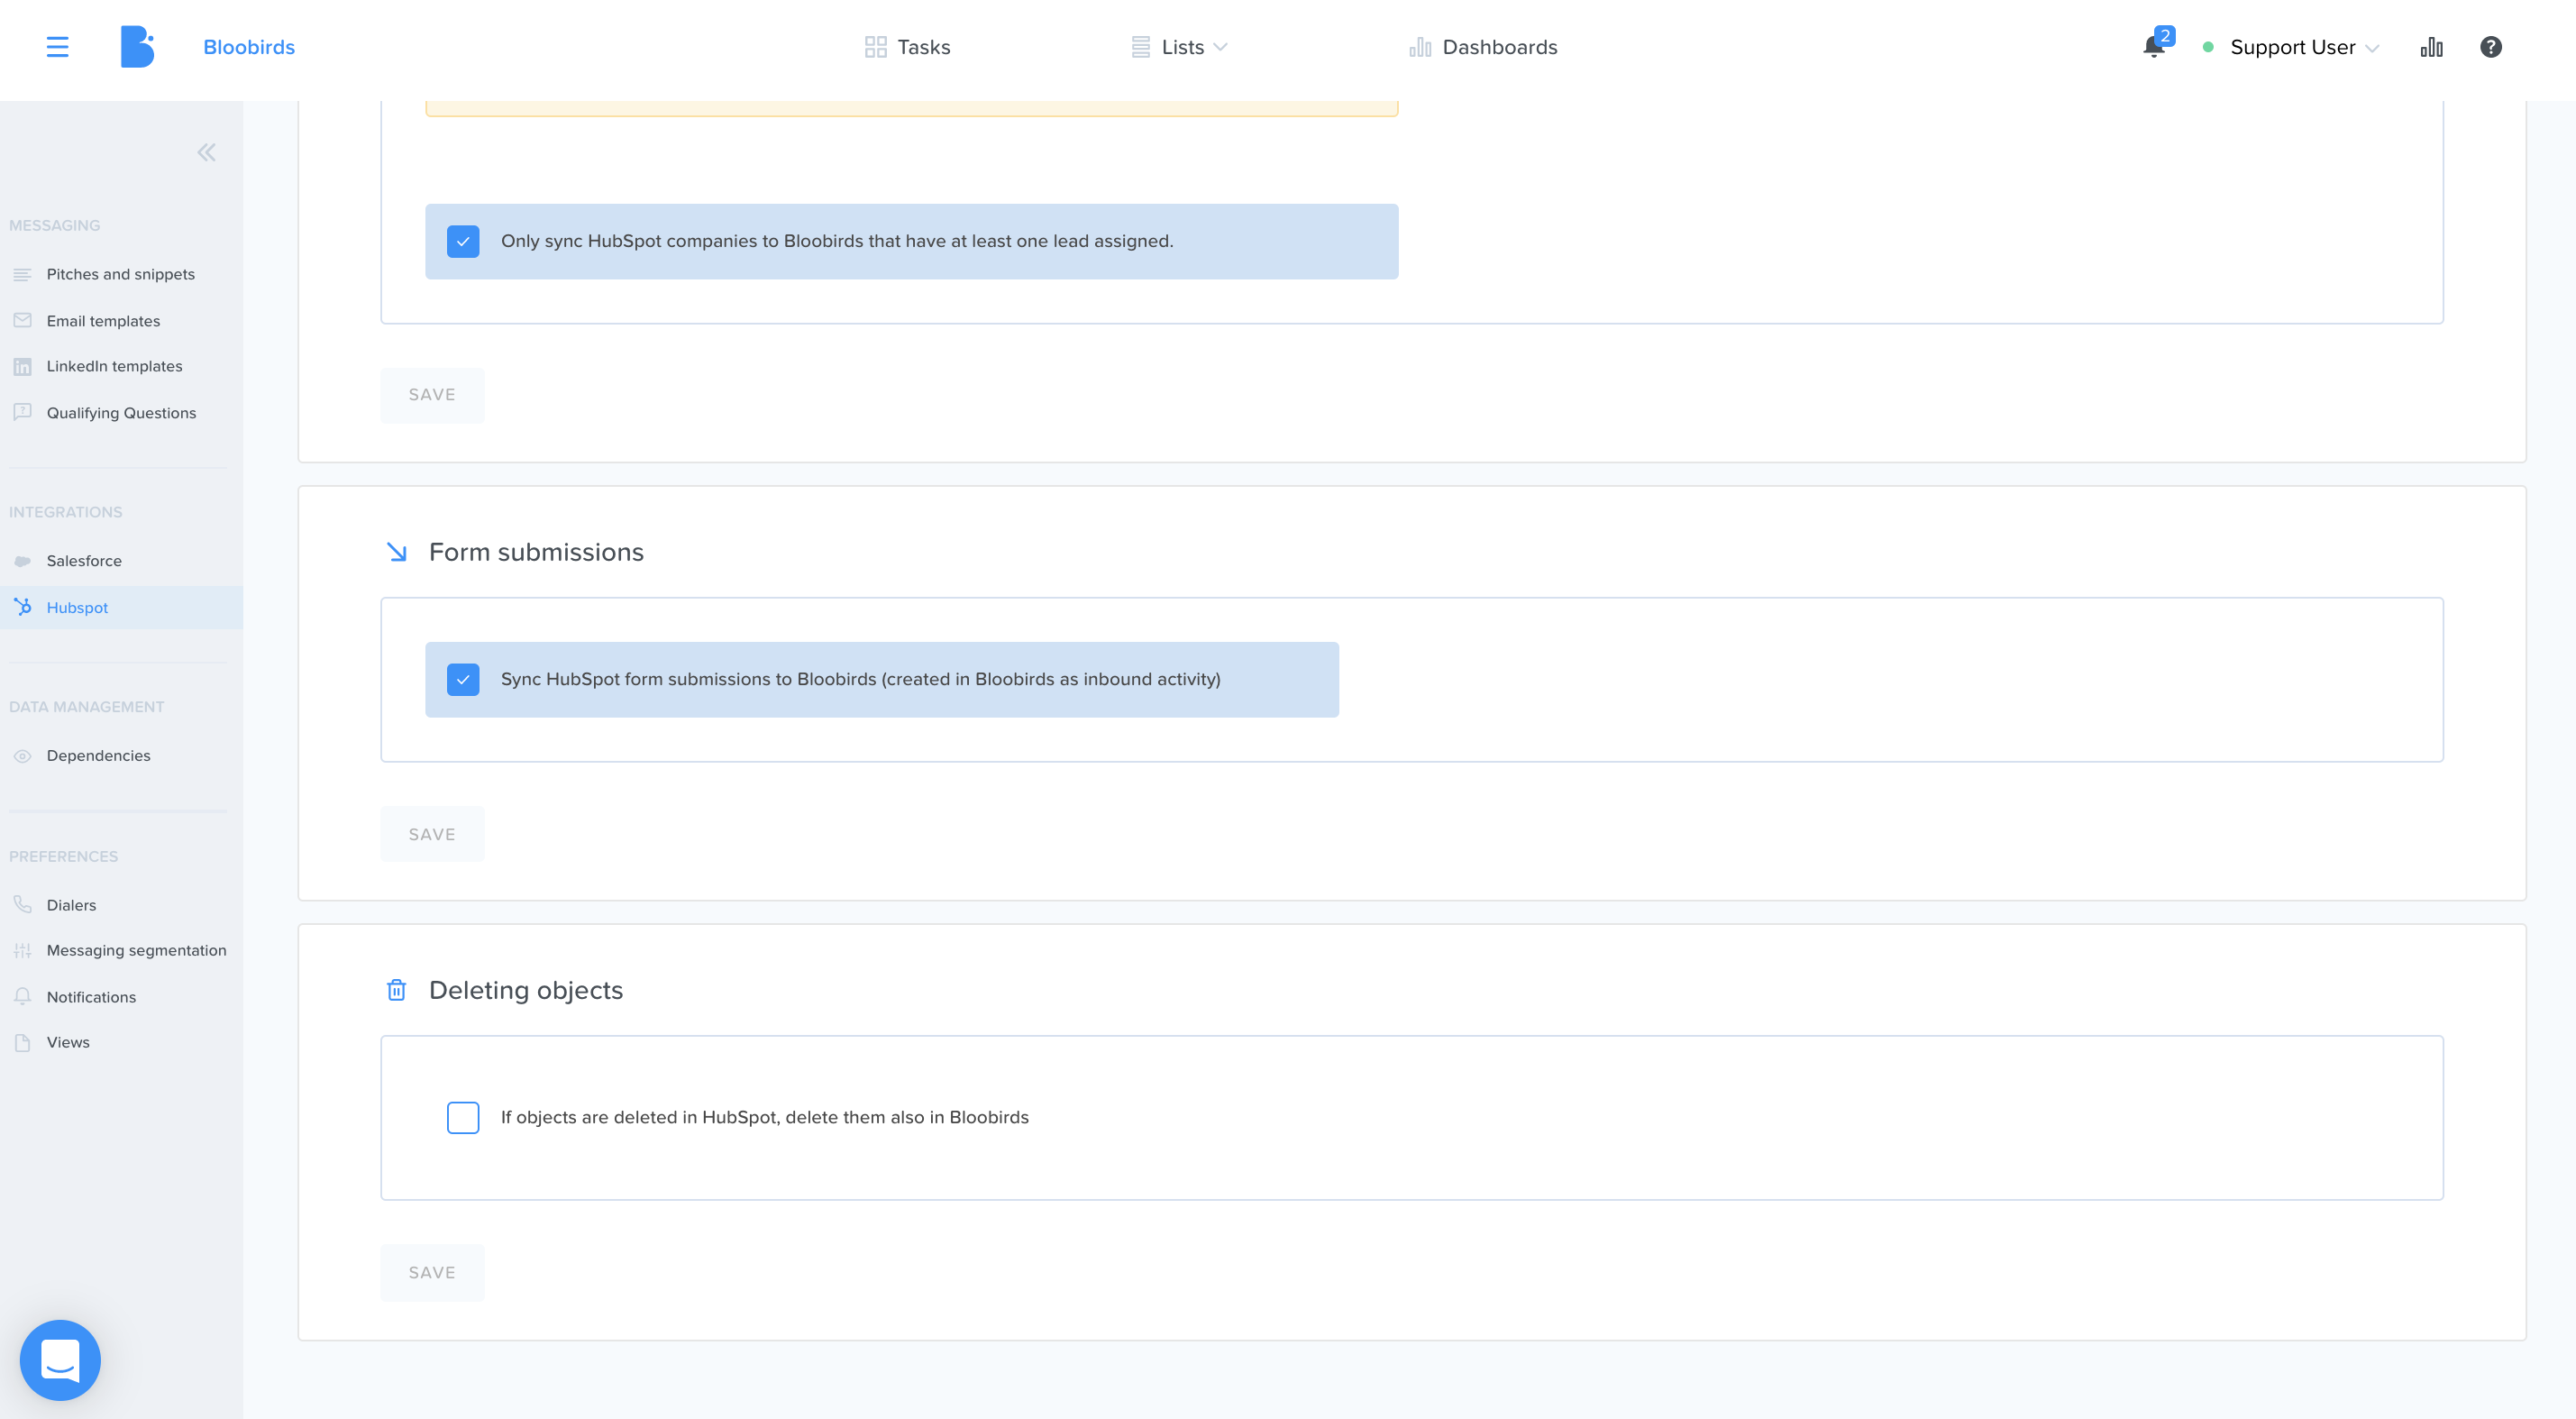
Task: Collapse the sidebar with double chevron
Action: (206, 152)
